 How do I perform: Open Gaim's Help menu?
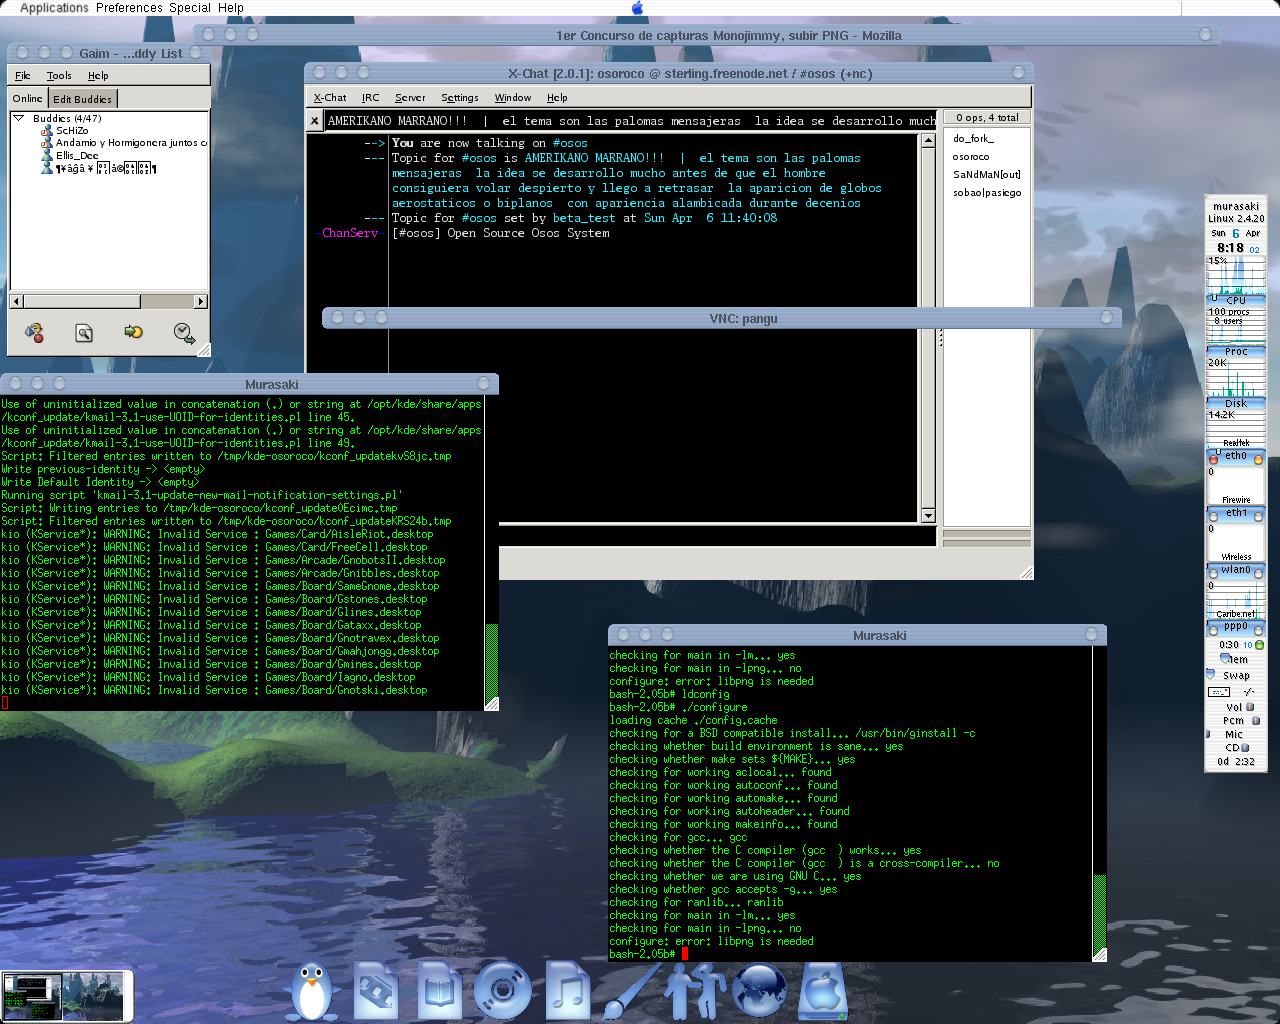click(98, 76)
